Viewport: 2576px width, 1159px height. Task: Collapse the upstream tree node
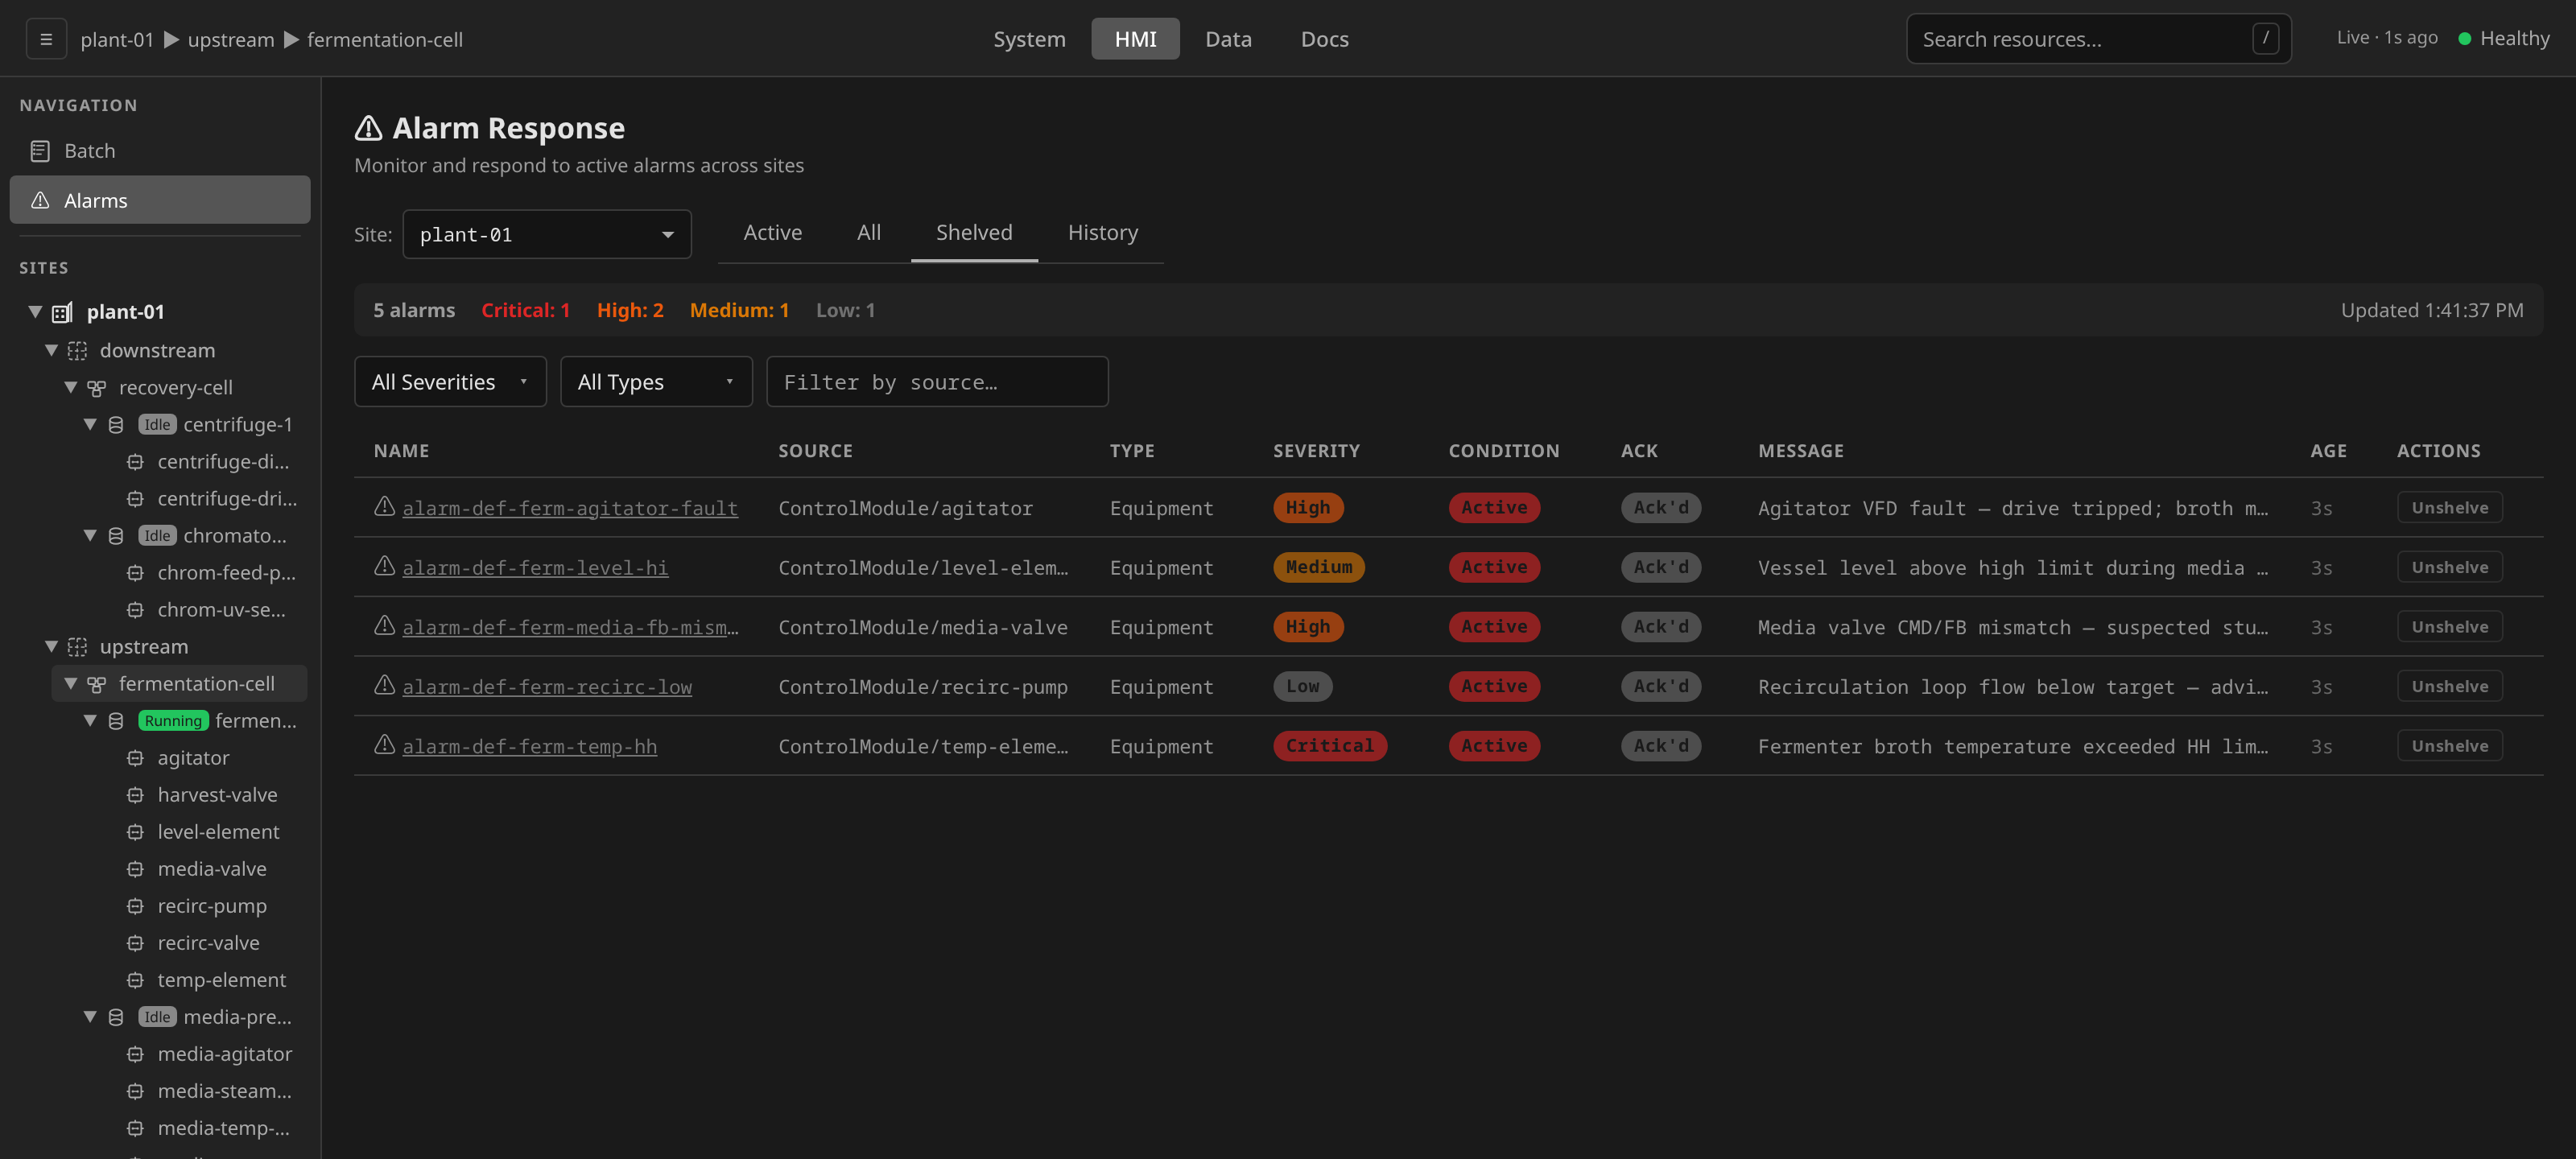click(x=51, y=647)
